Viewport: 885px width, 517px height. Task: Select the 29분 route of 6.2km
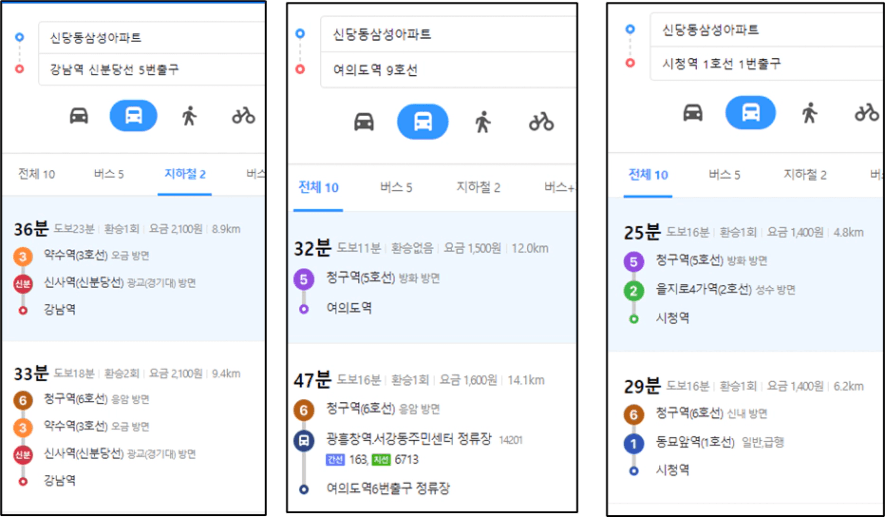pos(746,427)
